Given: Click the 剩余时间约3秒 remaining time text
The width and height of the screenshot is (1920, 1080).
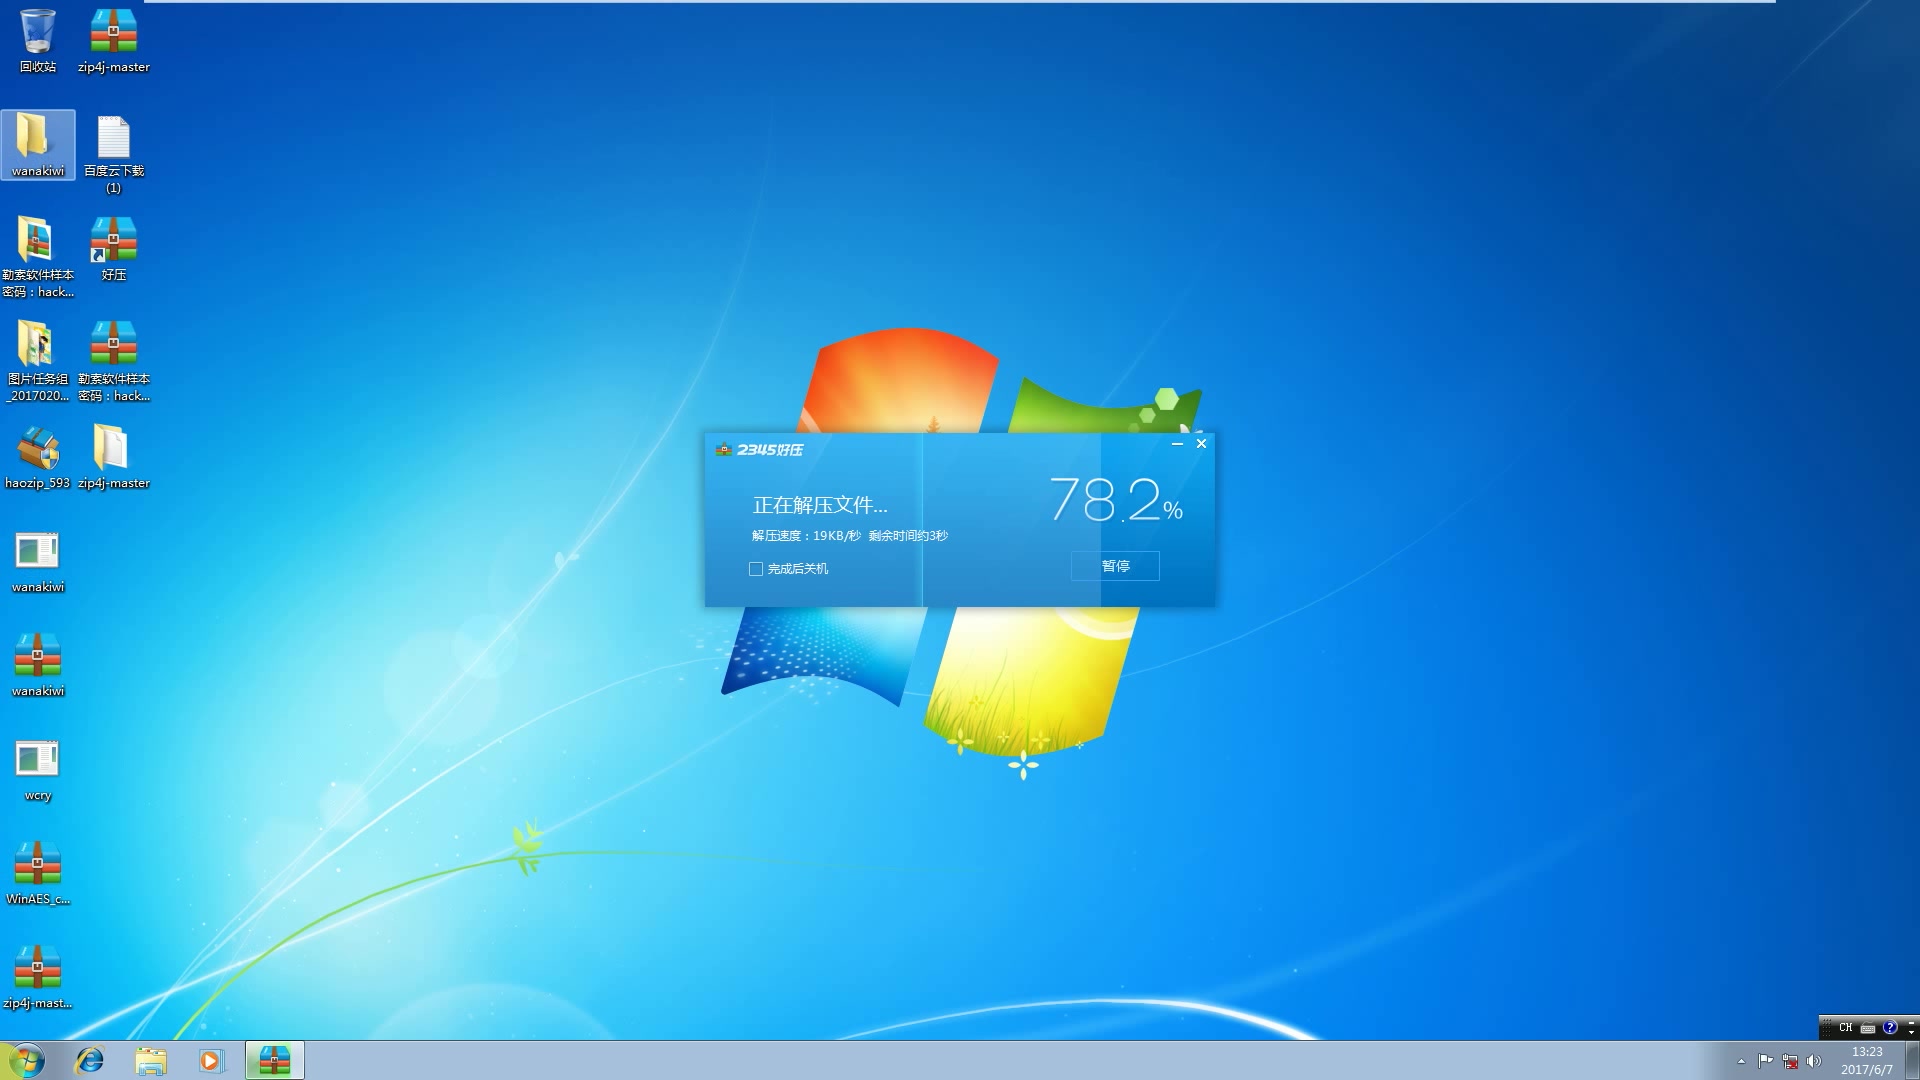Looking at the screenshot, I should [908, 536].
